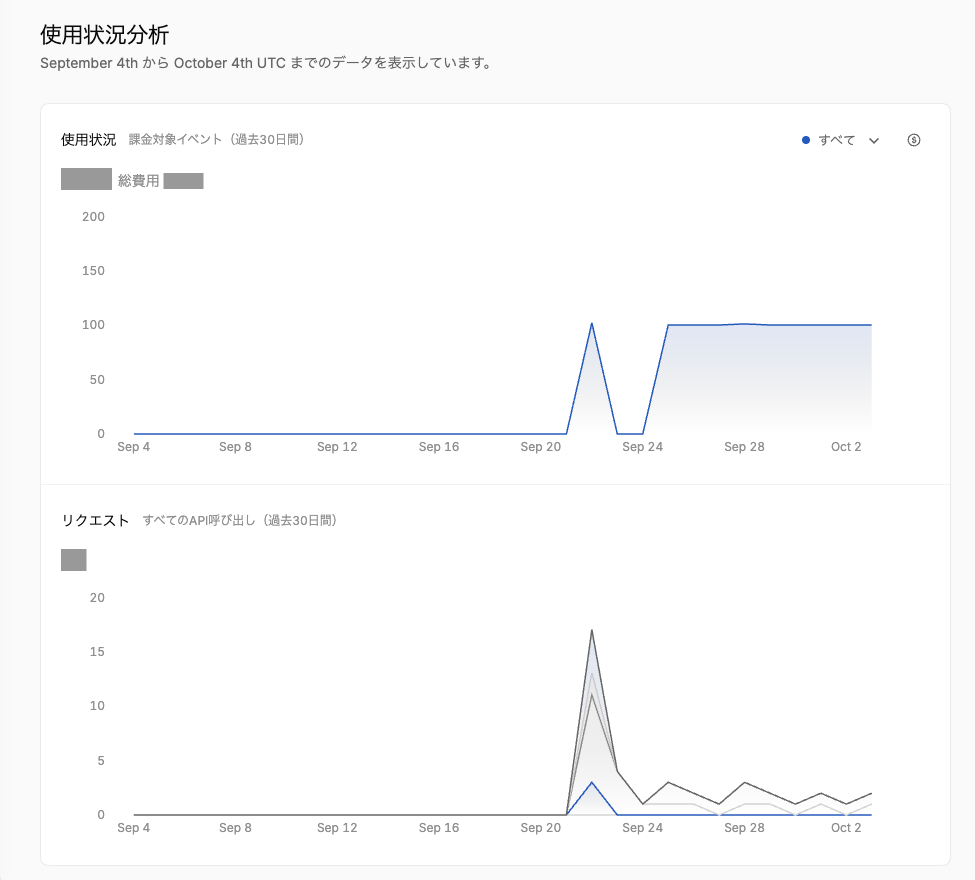This screenshot has width=975, height=880.
Task: Click the usage chart spike peak near Sep 22
Action: (x=591, y=324)
